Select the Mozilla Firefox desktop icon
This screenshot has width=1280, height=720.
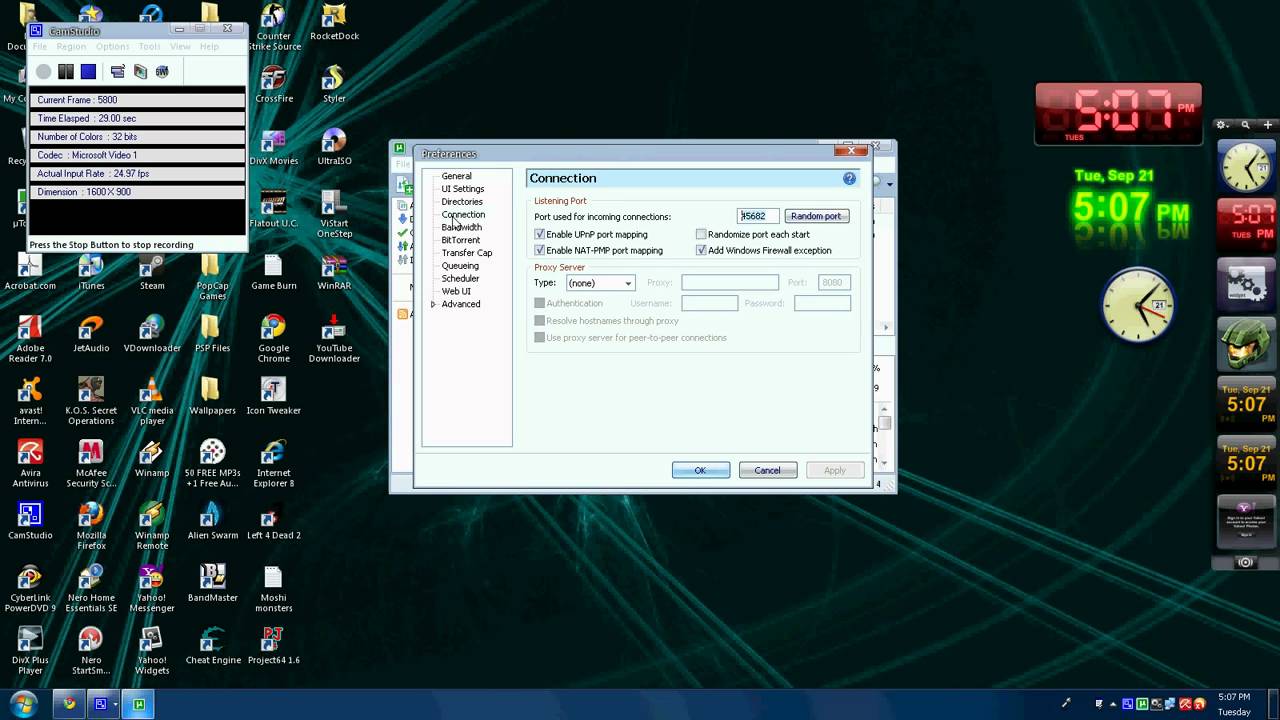[x=91, y=526]
